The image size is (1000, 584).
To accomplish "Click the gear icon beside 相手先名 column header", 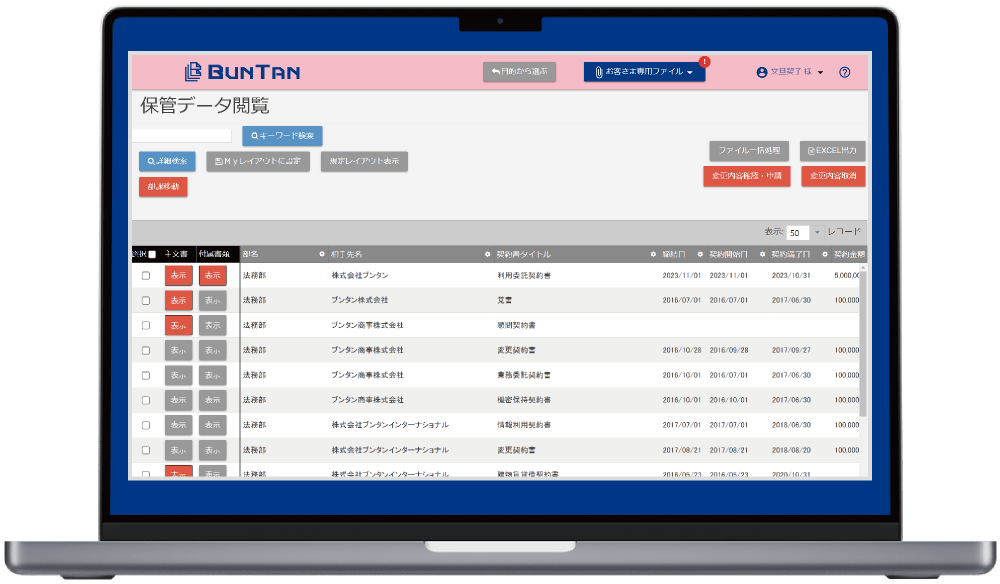I will click(488, 254).
